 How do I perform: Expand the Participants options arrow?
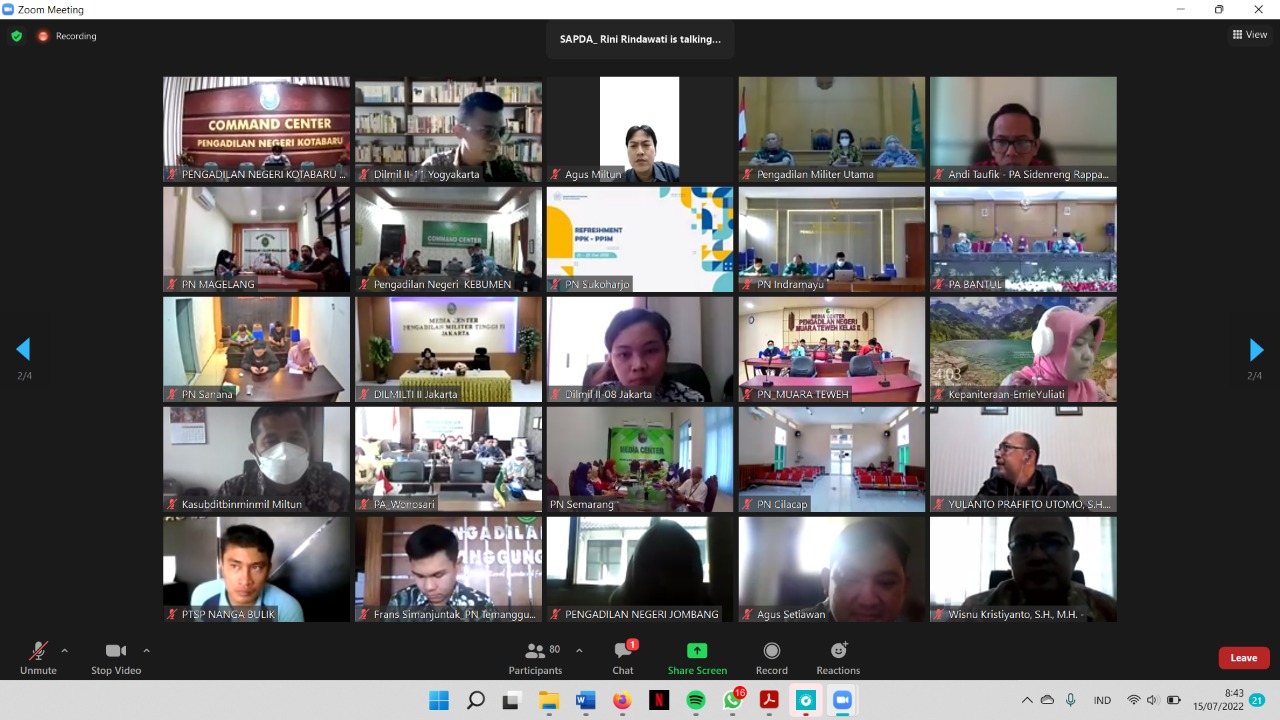point(579,651)
